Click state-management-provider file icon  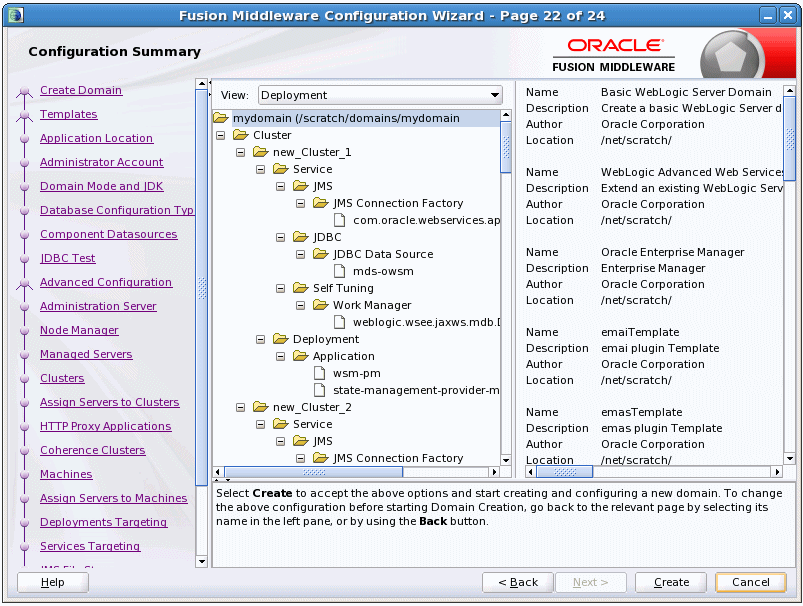[320, 390]
